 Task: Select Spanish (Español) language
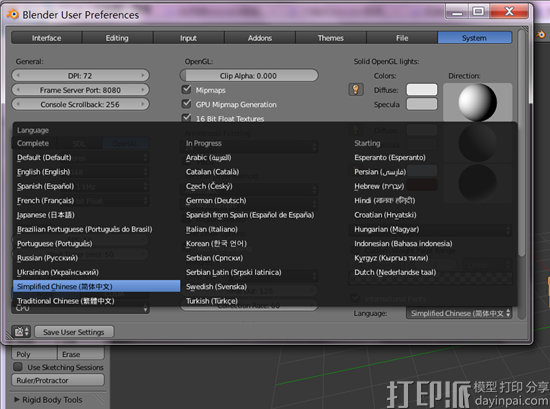96,186
